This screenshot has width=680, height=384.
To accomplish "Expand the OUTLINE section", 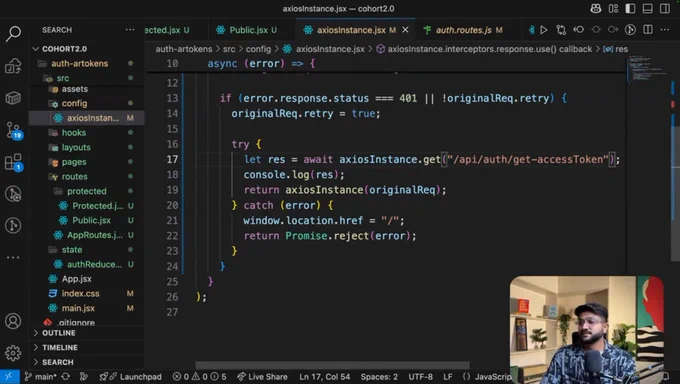I will [x=87, y=333].
